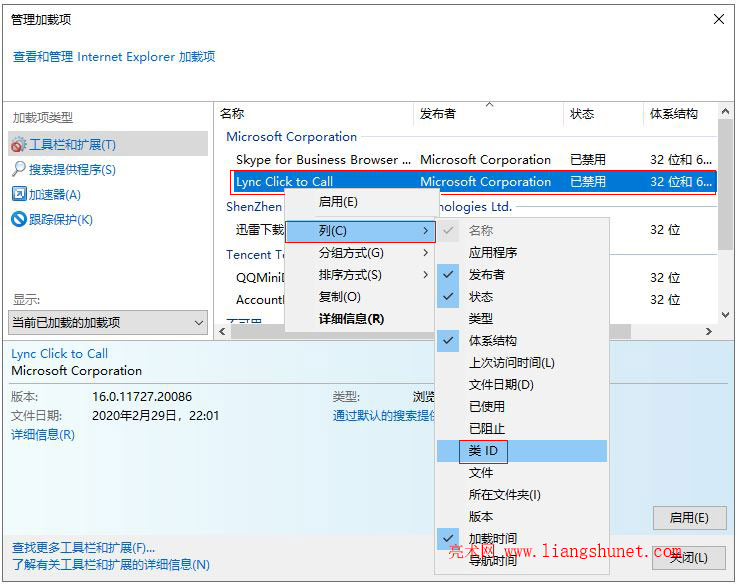Enable the 类型 column option
The width and height of the screenshot is (738, 586).
(522, 319)
